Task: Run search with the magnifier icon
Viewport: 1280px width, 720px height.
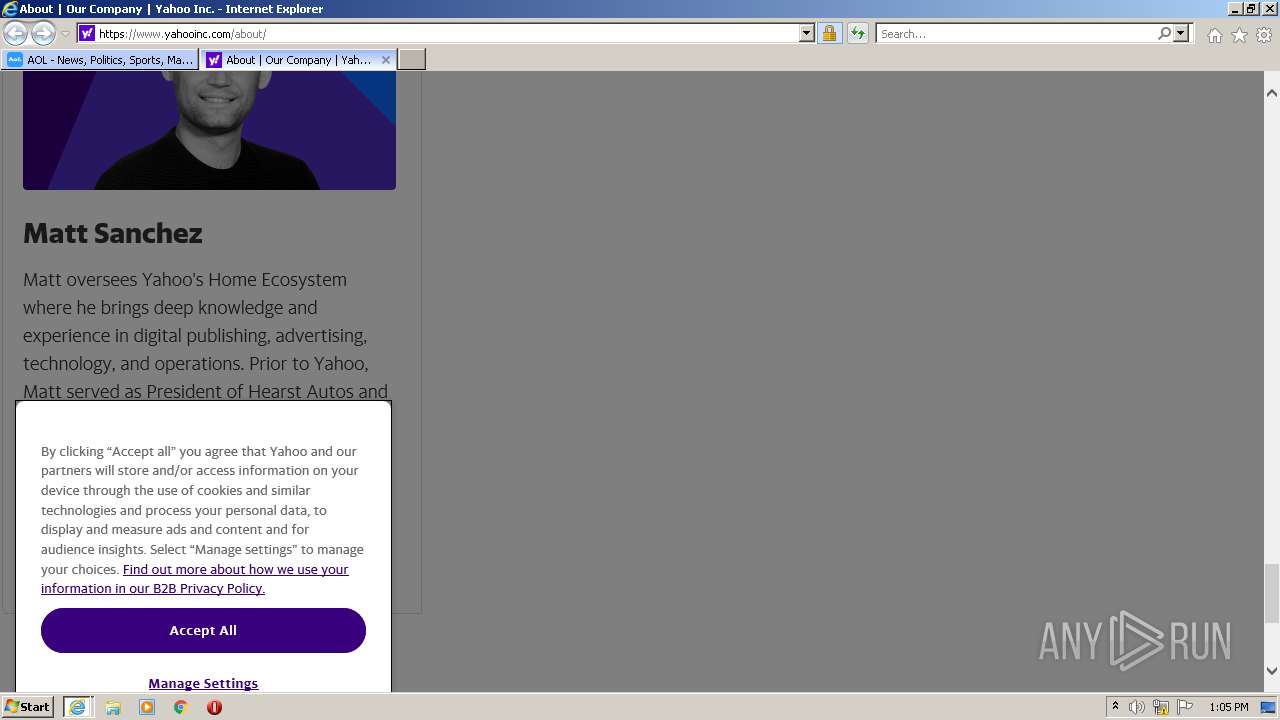Action: pos(1164,33)
